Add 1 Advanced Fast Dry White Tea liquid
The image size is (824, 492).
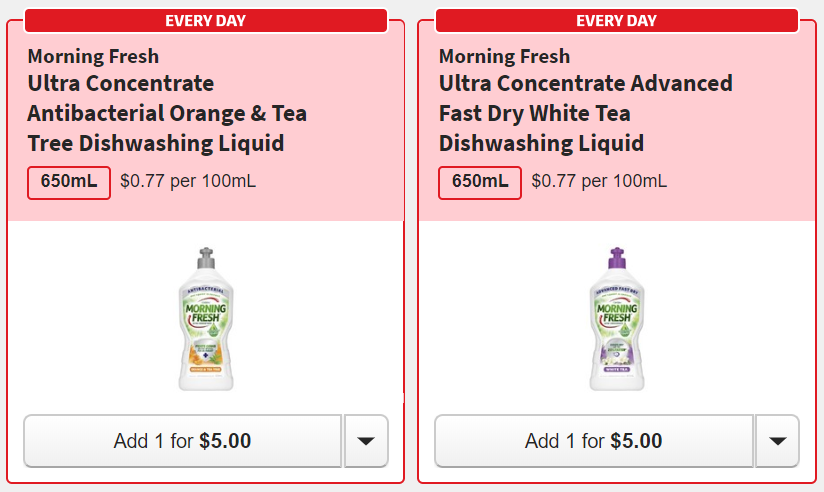(593, 441)
